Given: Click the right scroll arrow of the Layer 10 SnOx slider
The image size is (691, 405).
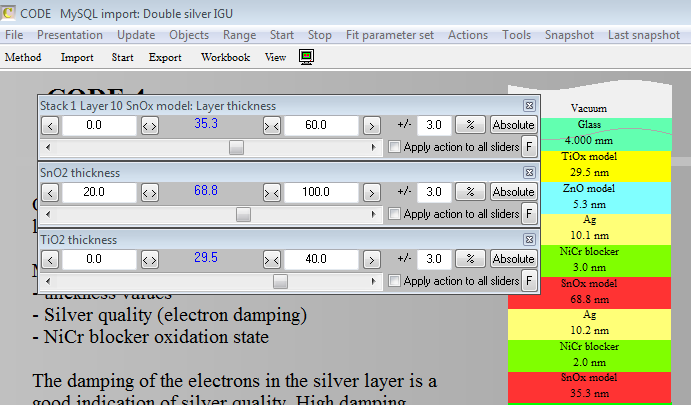Looking at the screenshot, I should click(379, 147).
